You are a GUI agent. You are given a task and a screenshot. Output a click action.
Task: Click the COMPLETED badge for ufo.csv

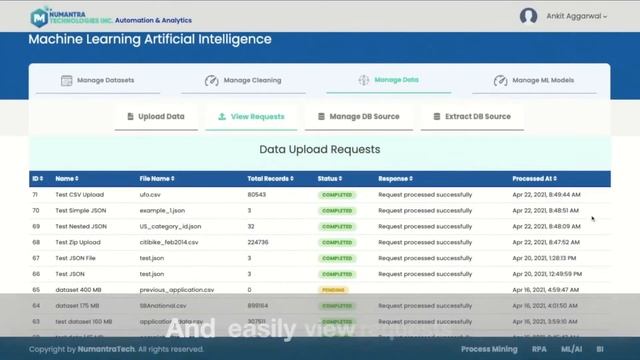pos(337,195)
